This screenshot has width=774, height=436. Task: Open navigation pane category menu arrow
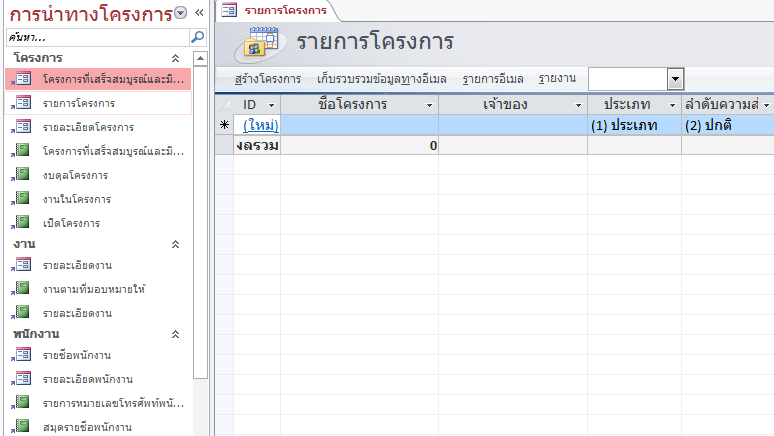180,12
